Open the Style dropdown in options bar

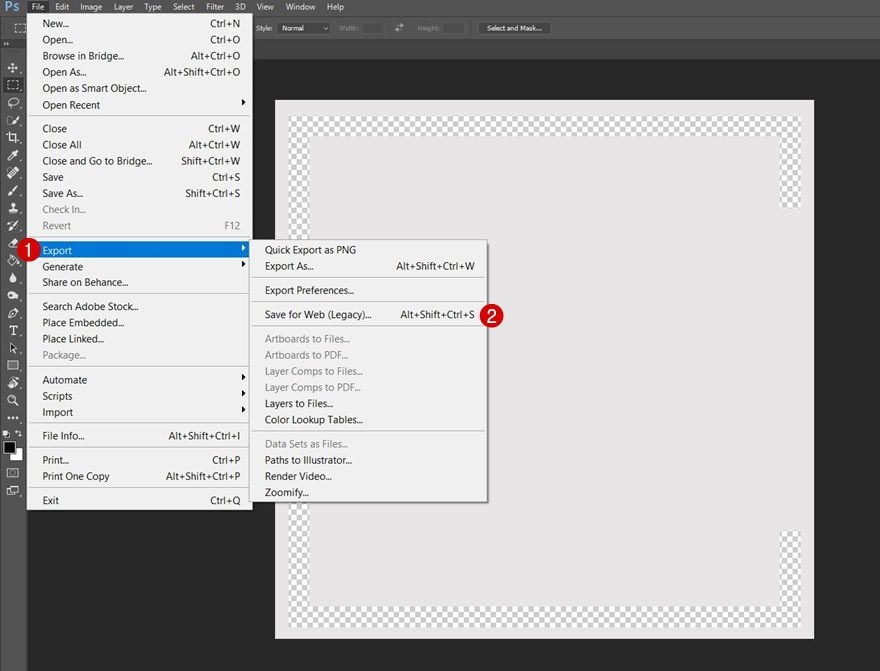pyautogui.click(x=304, y=28)
